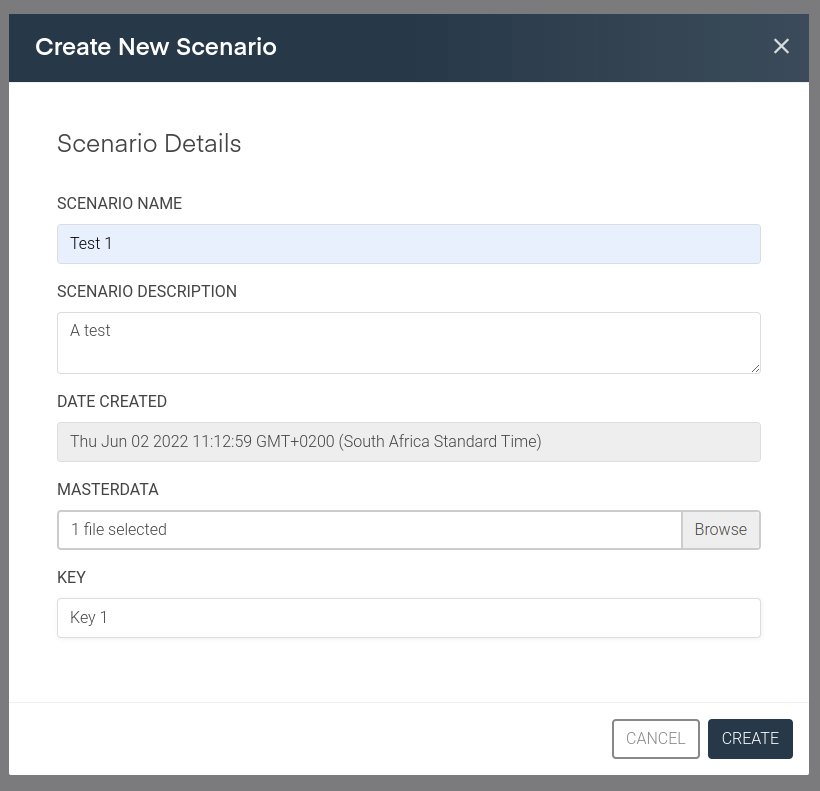Click the CREATE button
This screenshot has width=820, height=791.
point(750,739)
